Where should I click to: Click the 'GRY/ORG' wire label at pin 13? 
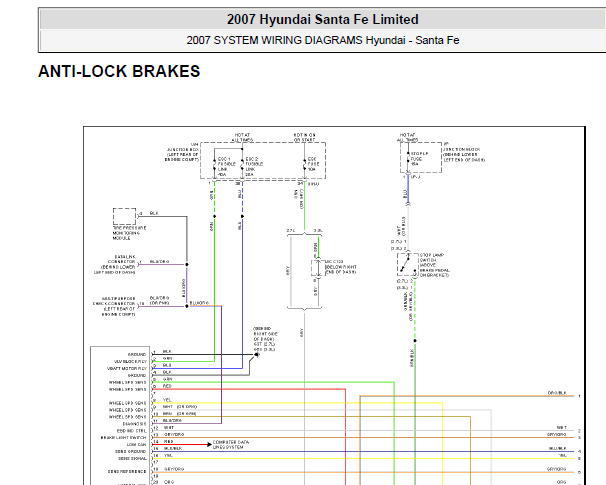click(x=174, y=434)
